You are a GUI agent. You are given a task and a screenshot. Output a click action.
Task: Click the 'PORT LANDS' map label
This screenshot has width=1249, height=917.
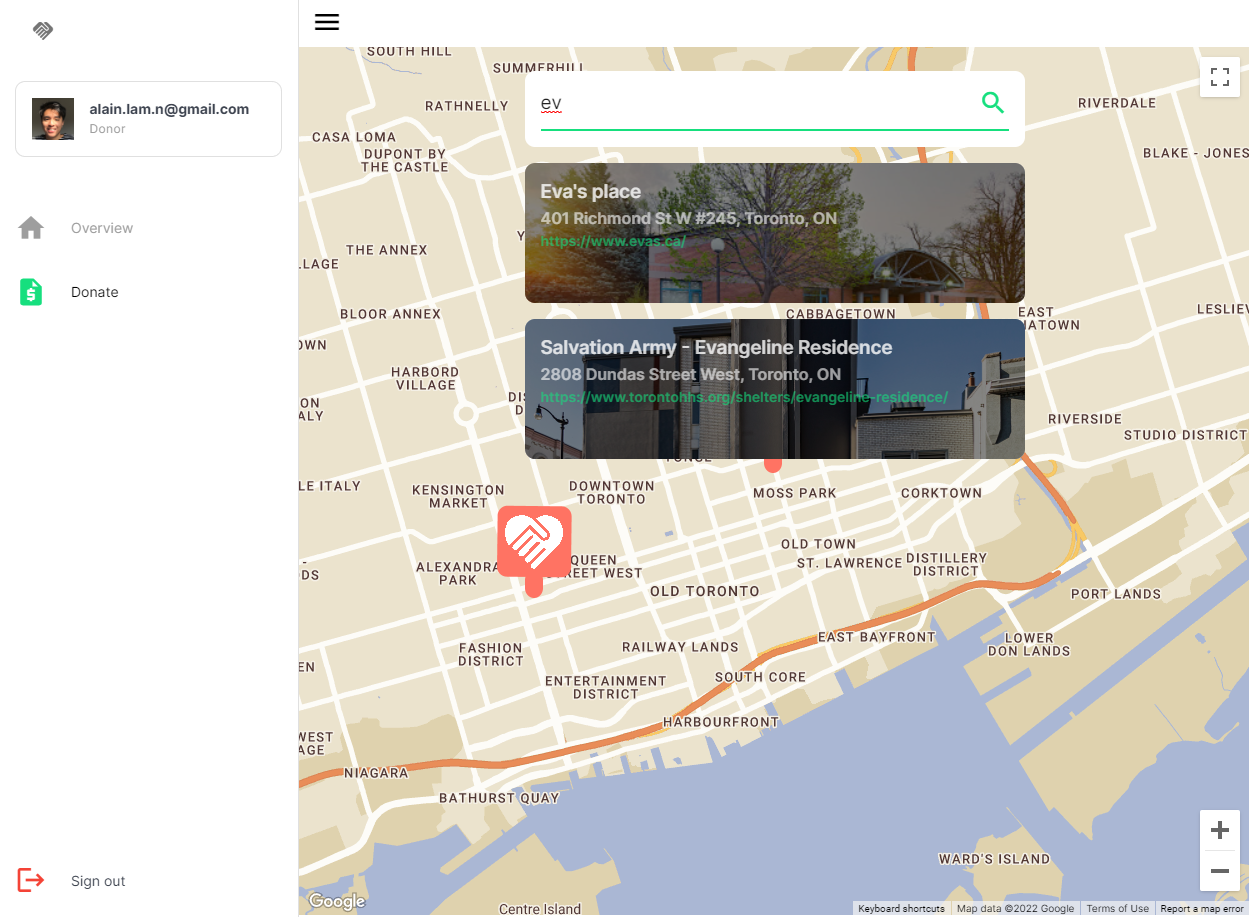(1116, 594)
